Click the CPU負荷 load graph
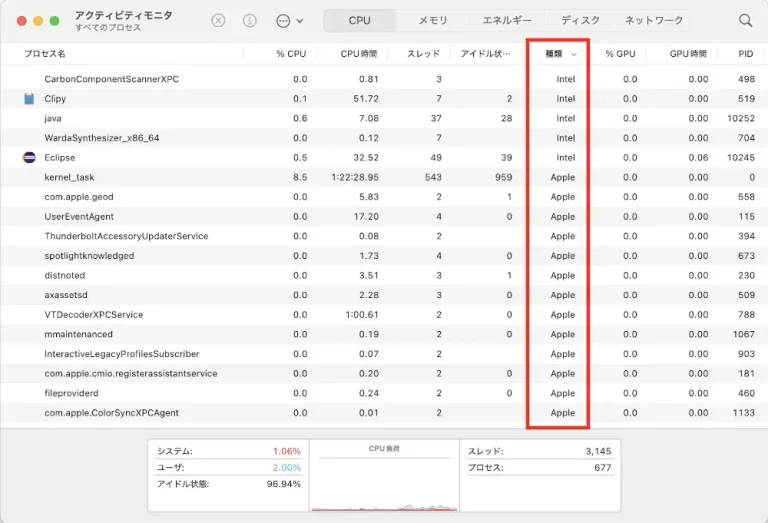768x523 pixels. pyautogui.click(x=384, y=476)
